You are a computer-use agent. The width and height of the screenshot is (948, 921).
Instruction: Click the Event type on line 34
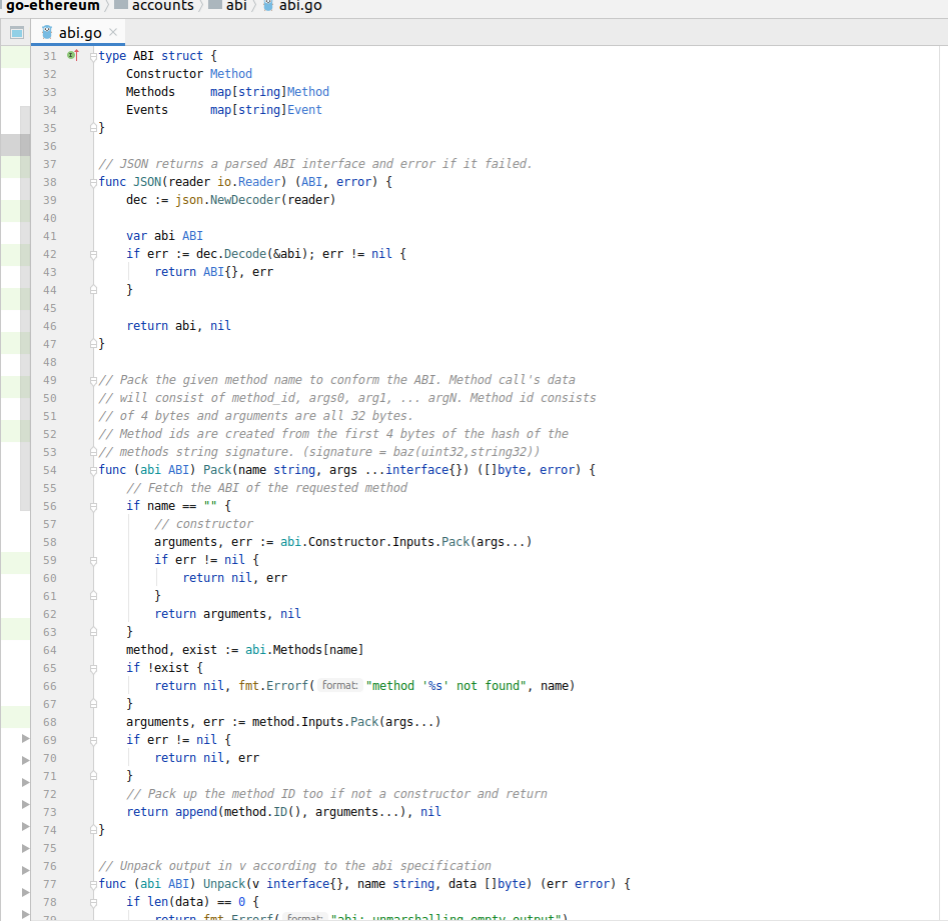tap(305, 109)
